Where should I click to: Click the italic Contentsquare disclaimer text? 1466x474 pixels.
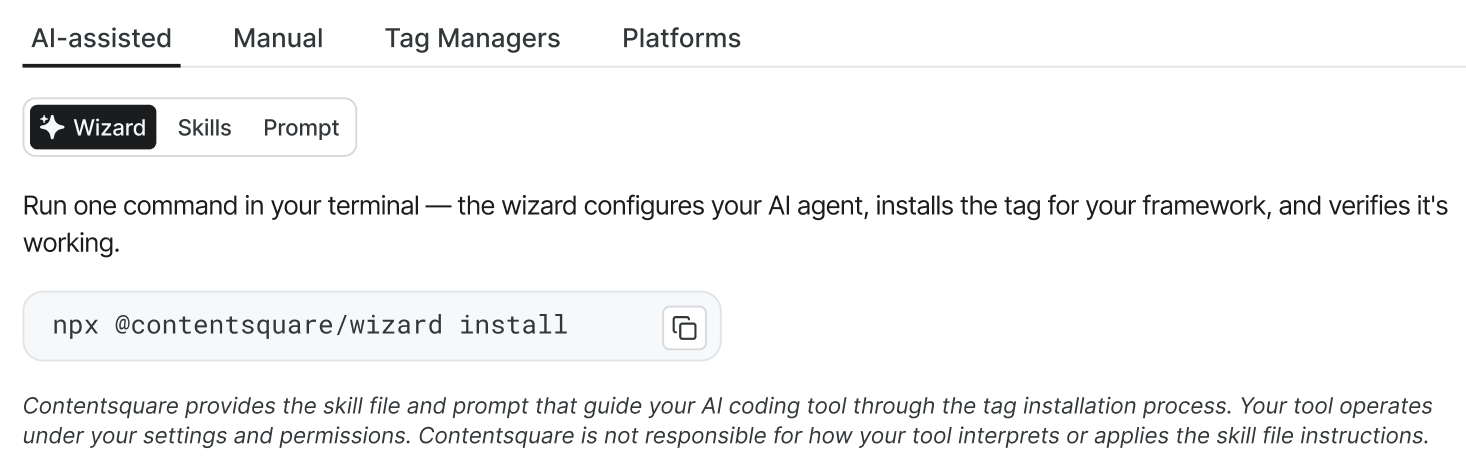pos(727,421)
